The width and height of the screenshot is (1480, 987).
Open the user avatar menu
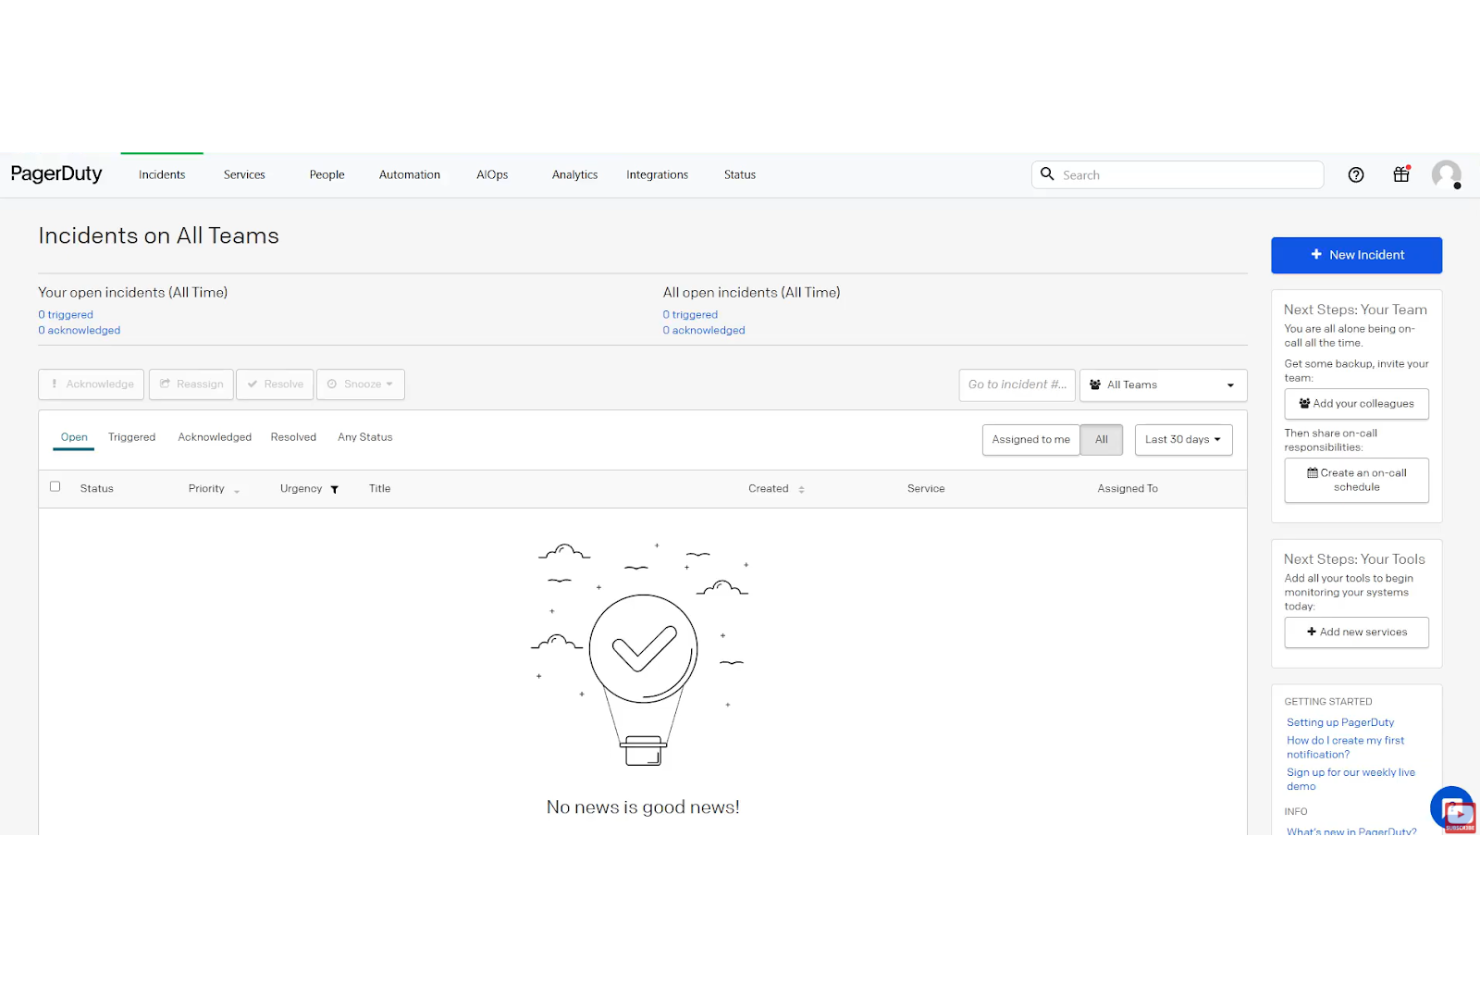[1446, 175]
